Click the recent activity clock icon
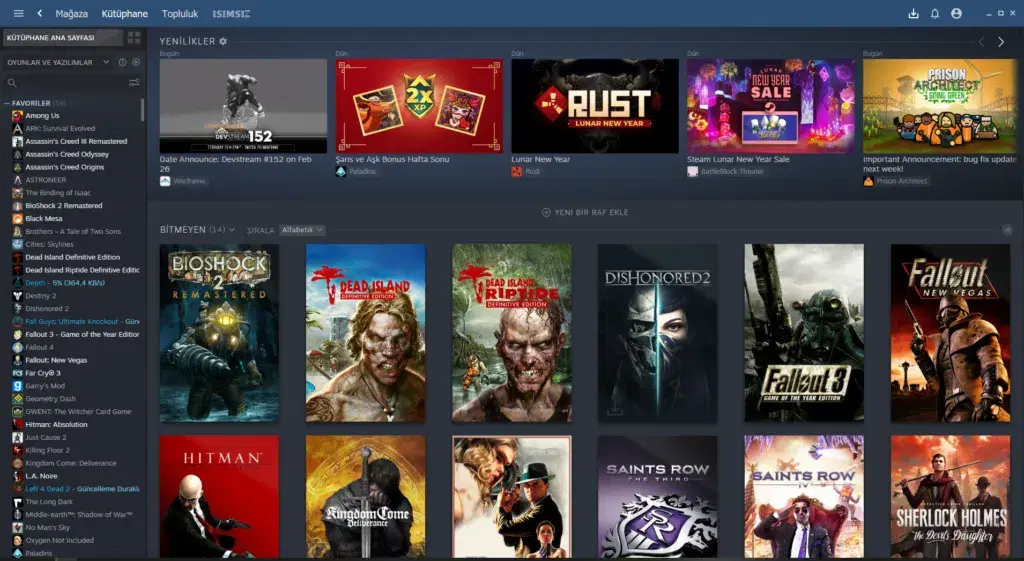Viewport: 1024px width, 561px height. 122,62
